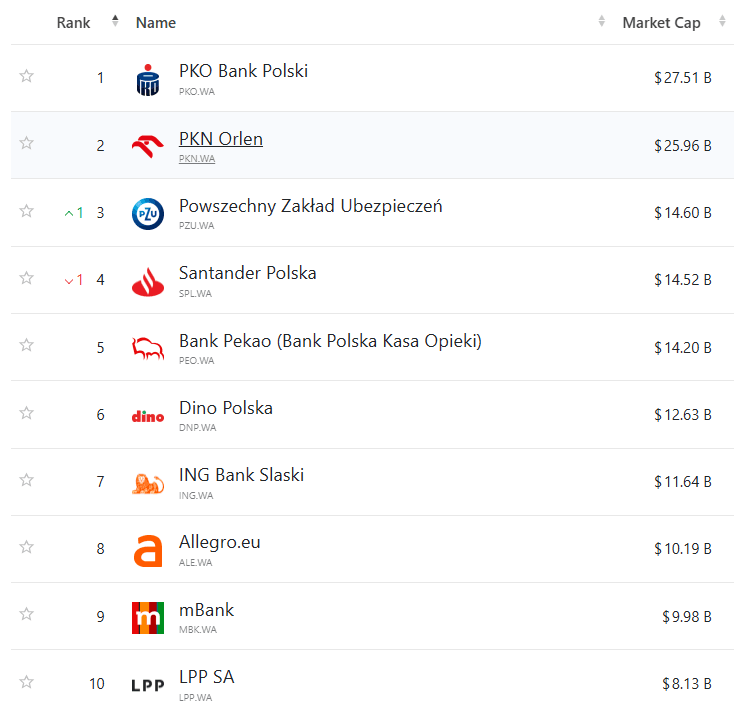This screenshot has height=707, width=734.
Task: Sort table by Rank column arrows
Action: (115, 21)
